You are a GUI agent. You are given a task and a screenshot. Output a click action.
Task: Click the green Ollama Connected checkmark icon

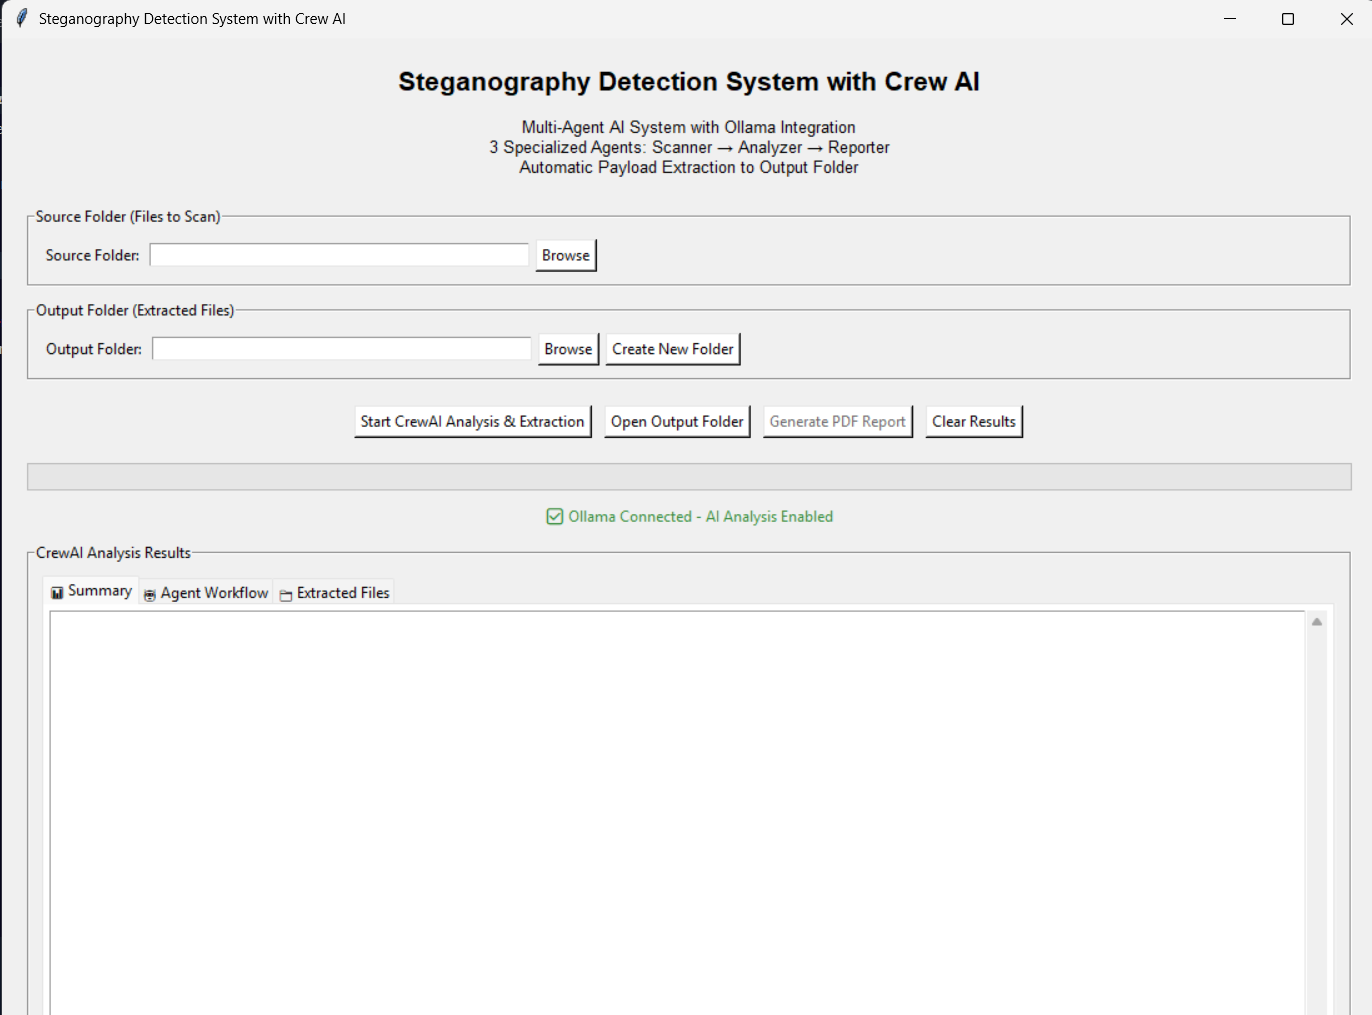(555, 517)
